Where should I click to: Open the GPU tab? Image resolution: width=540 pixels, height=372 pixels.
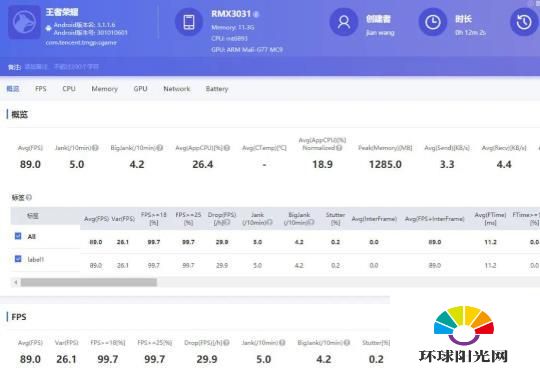pyautogui.click(x=140, y=89)
